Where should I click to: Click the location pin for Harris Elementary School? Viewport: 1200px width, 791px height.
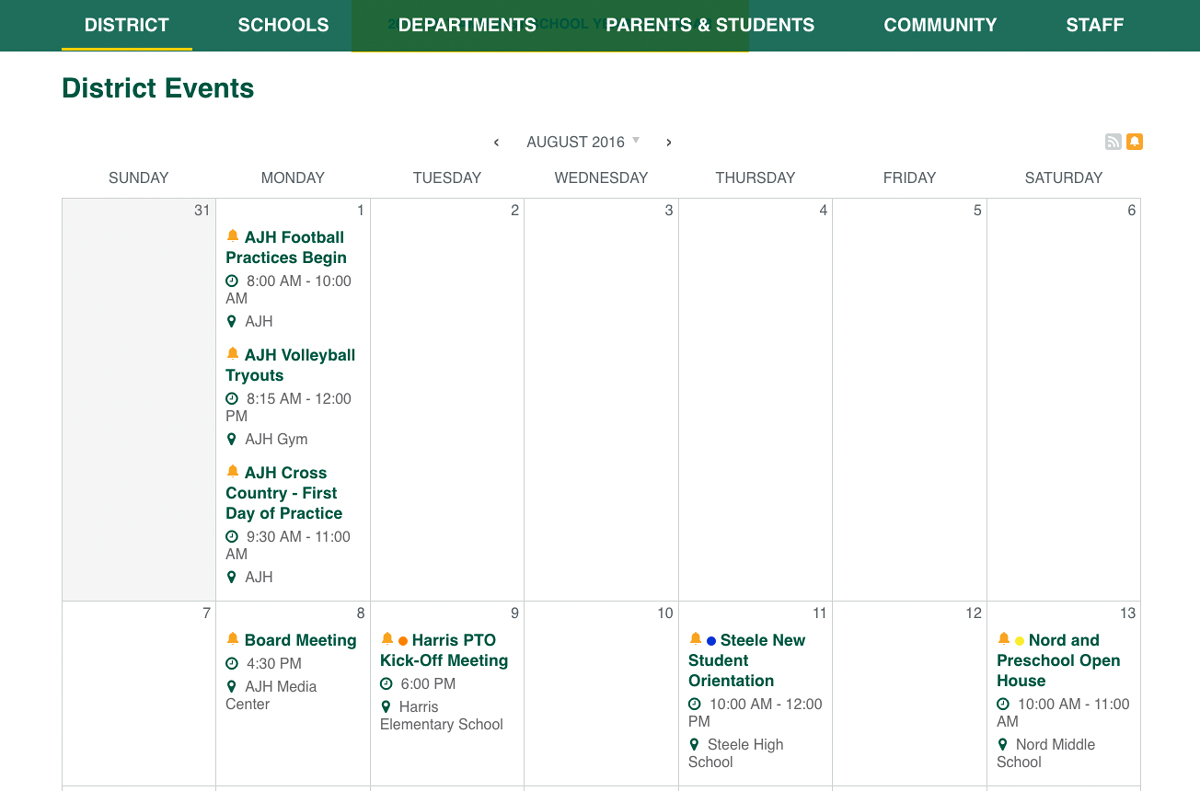click(x=386, y=706)
